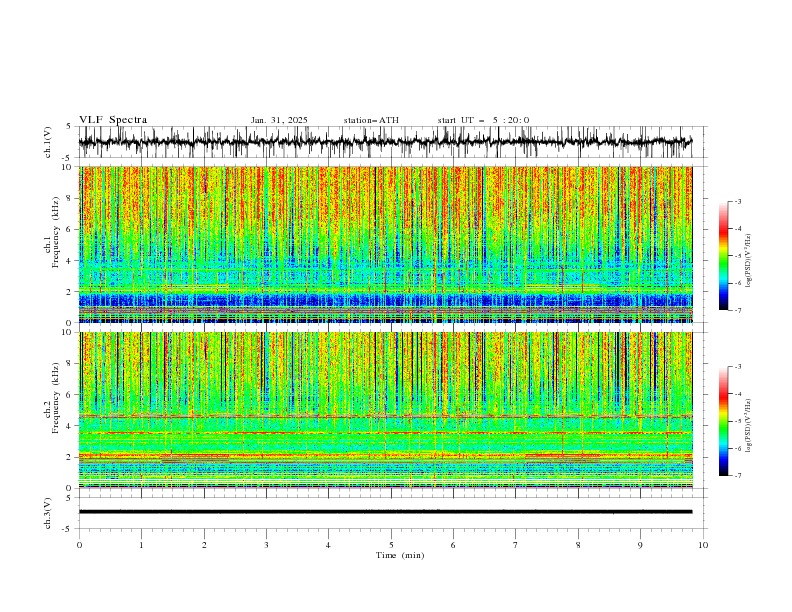Click the "Time (min)" axis title
792x612 pixels.
click(400, 555)
